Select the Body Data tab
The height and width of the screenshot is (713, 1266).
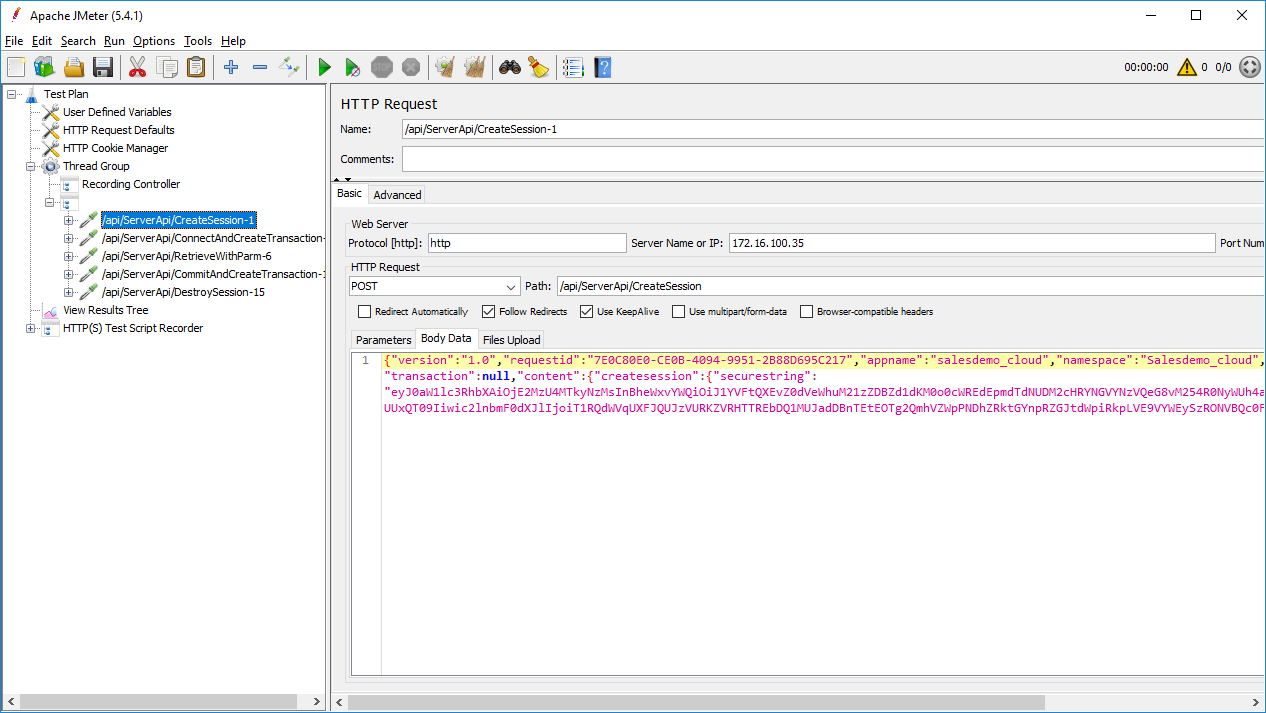click(x=446, y=339)
